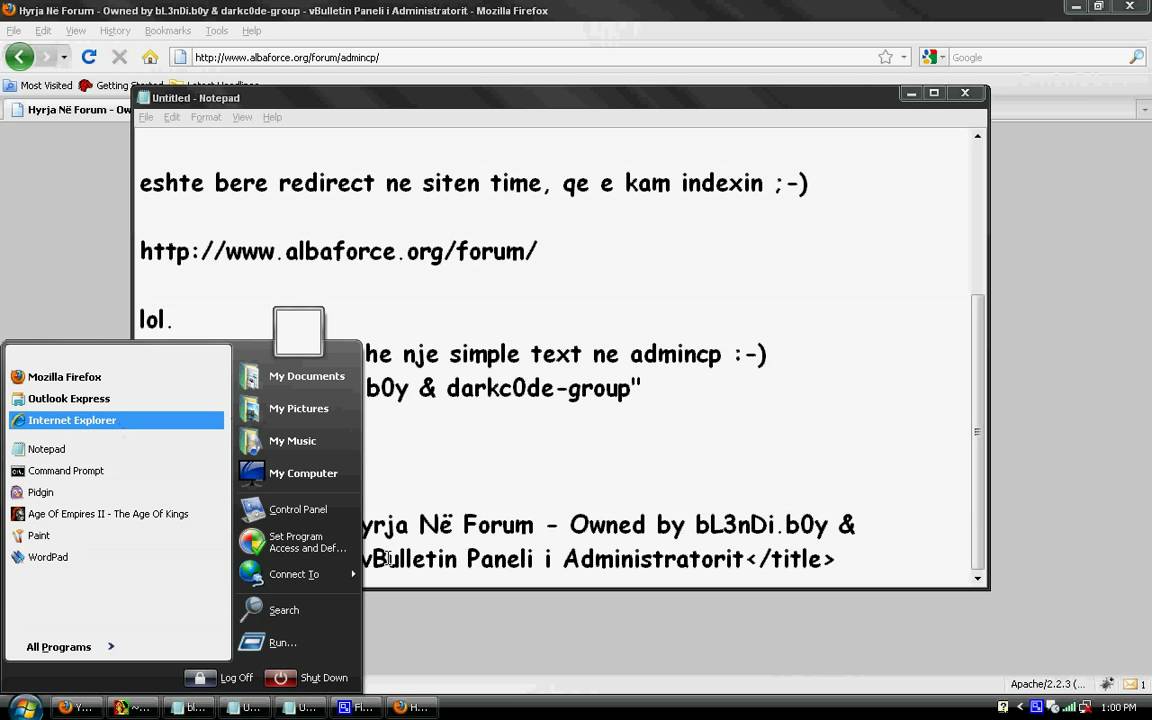This screenshot has height=720, width=1152.
Task: Click the Google search field
Action: 1038,57
